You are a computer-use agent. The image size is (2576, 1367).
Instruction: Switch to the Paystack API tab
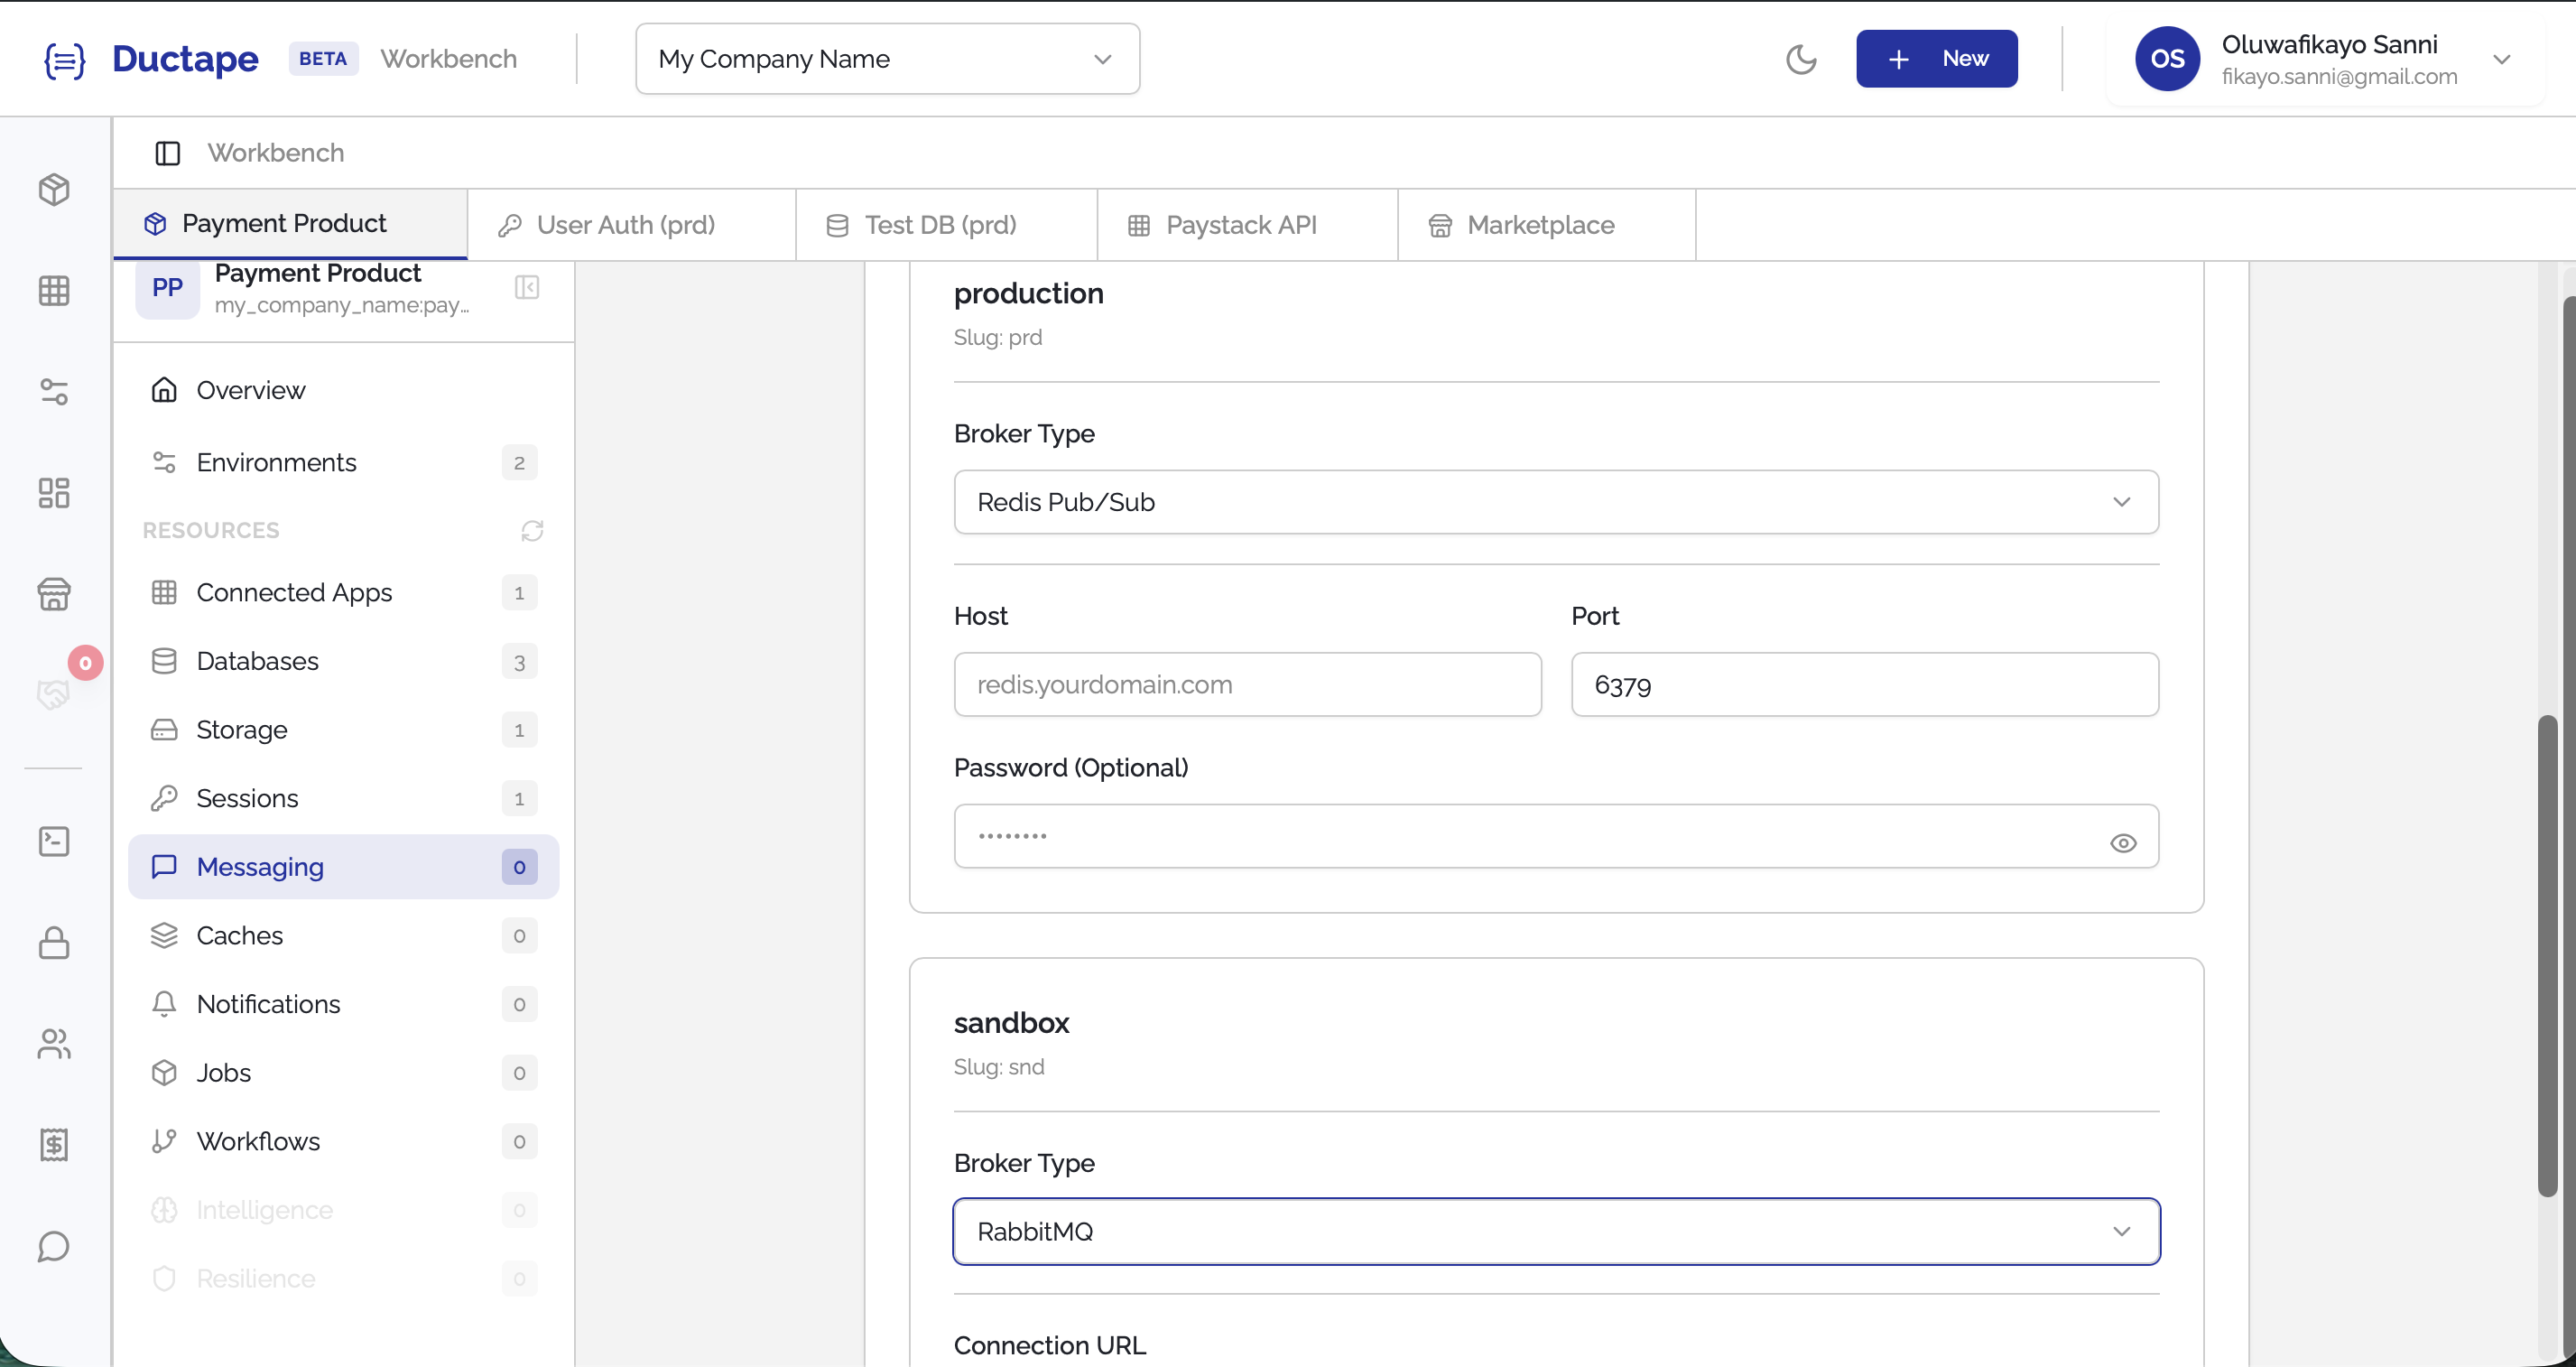(1241, 224)
